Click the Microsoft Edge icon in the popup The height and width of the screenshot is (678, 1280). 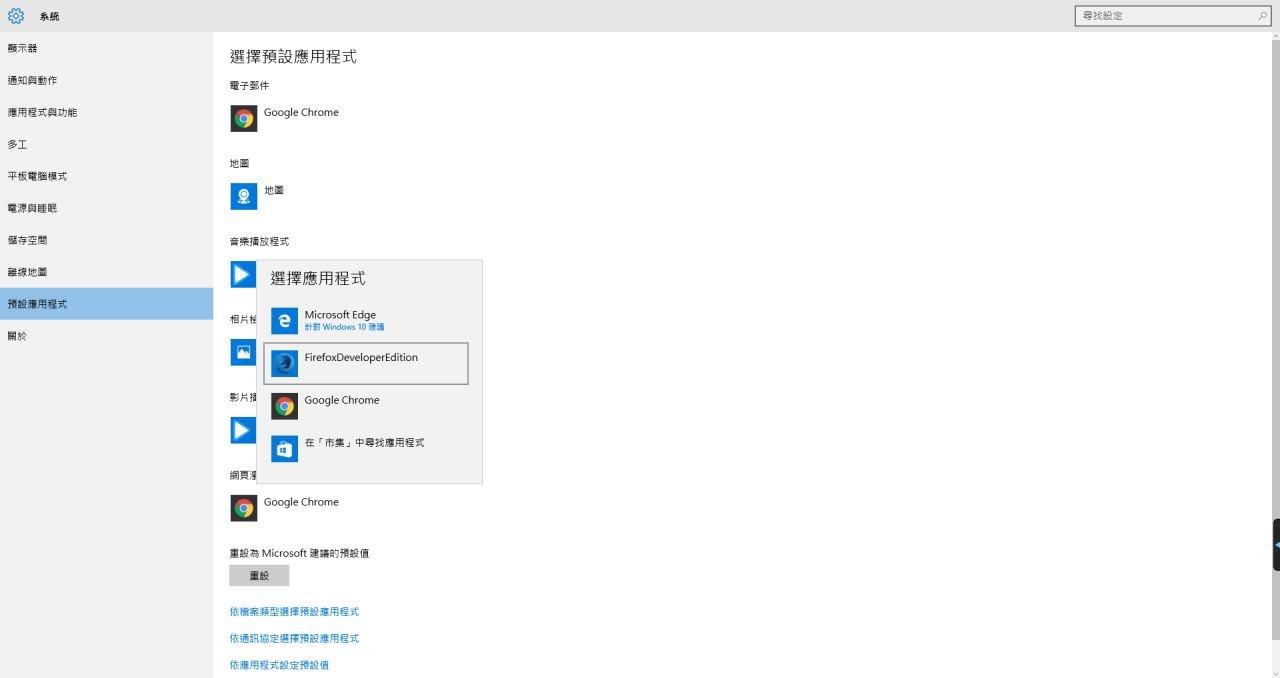284,321
